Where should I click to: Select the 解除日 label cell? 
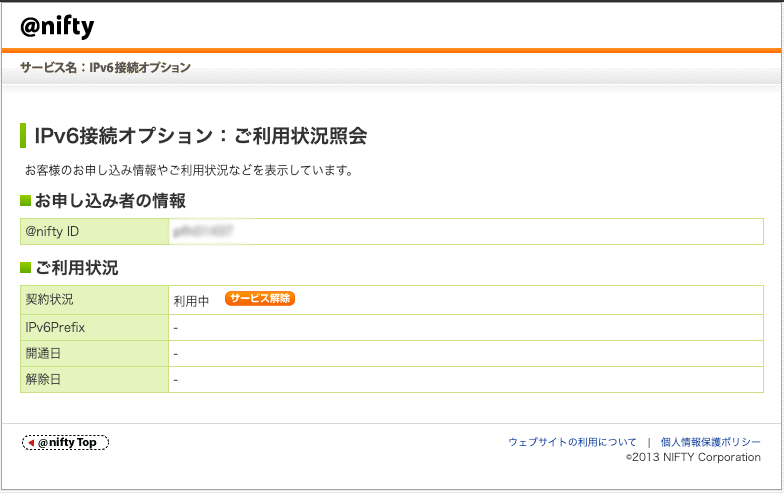(x=94, y=380)
